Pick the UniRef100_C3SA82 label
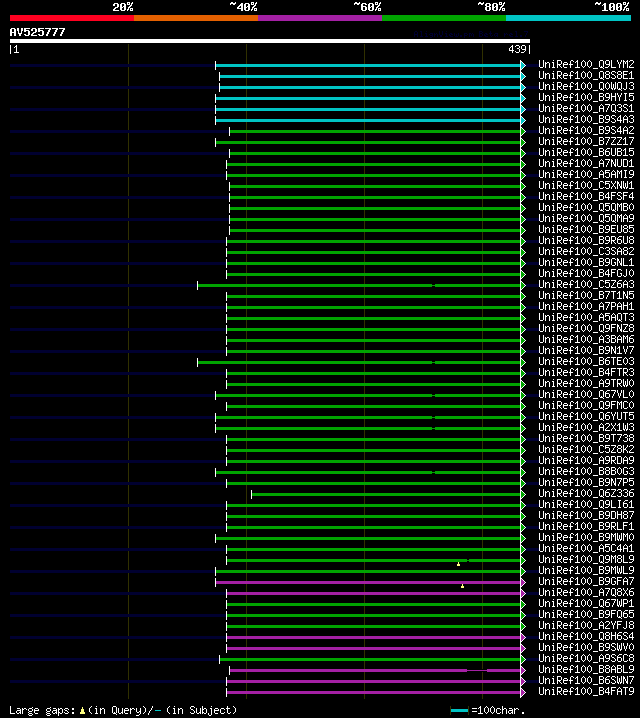Viewport: 640px width, 718px height. click(x=586, y=251)
